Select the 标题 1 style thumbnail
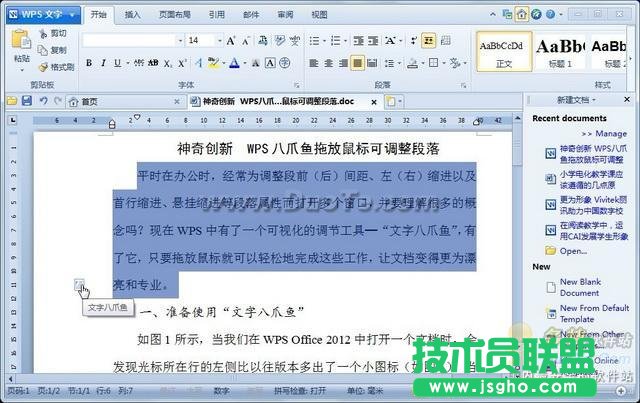Viewport: 640px width, 403px height. pyautogui.click(x=560, y=52)
